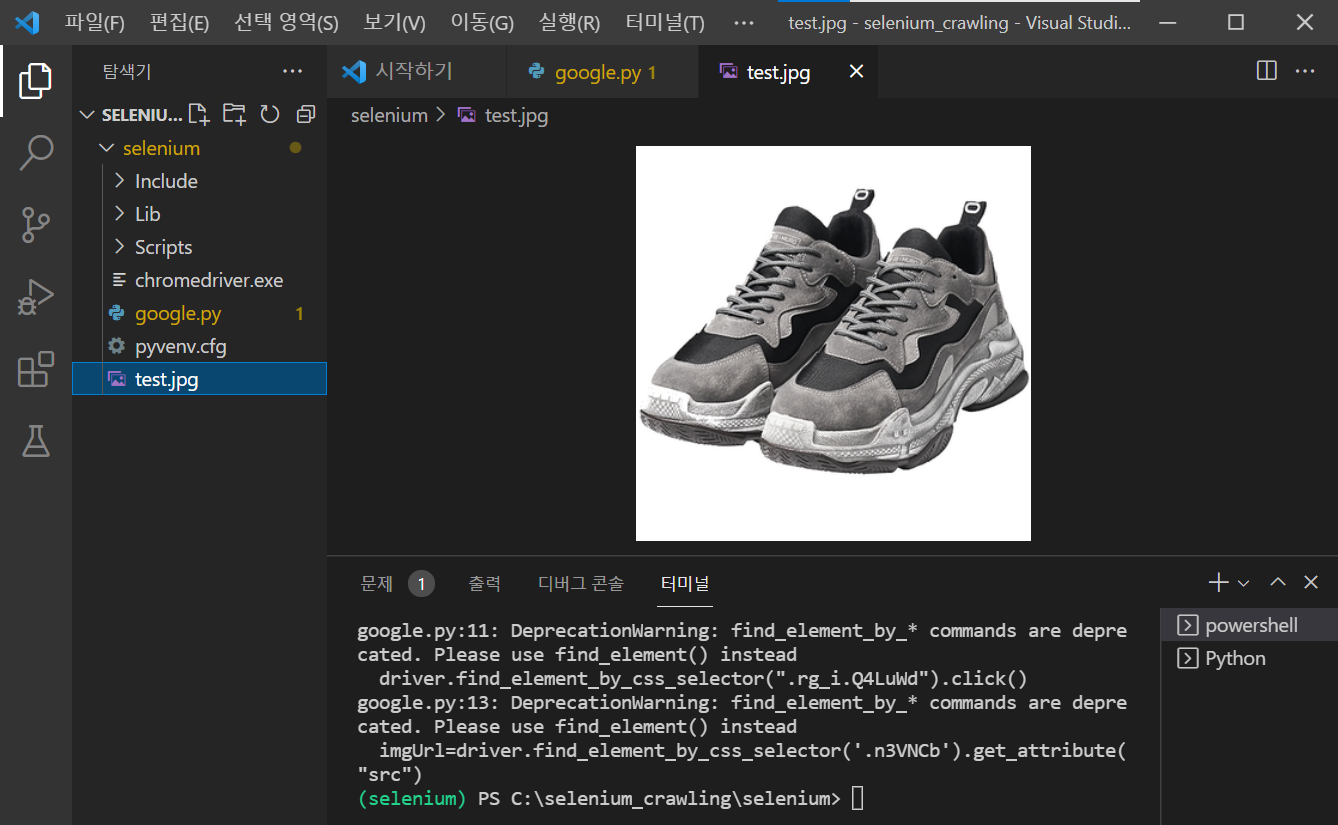Open the Search view in activity bar
This screenshot has width=1338, height=825.
click(x=36, y=153)
